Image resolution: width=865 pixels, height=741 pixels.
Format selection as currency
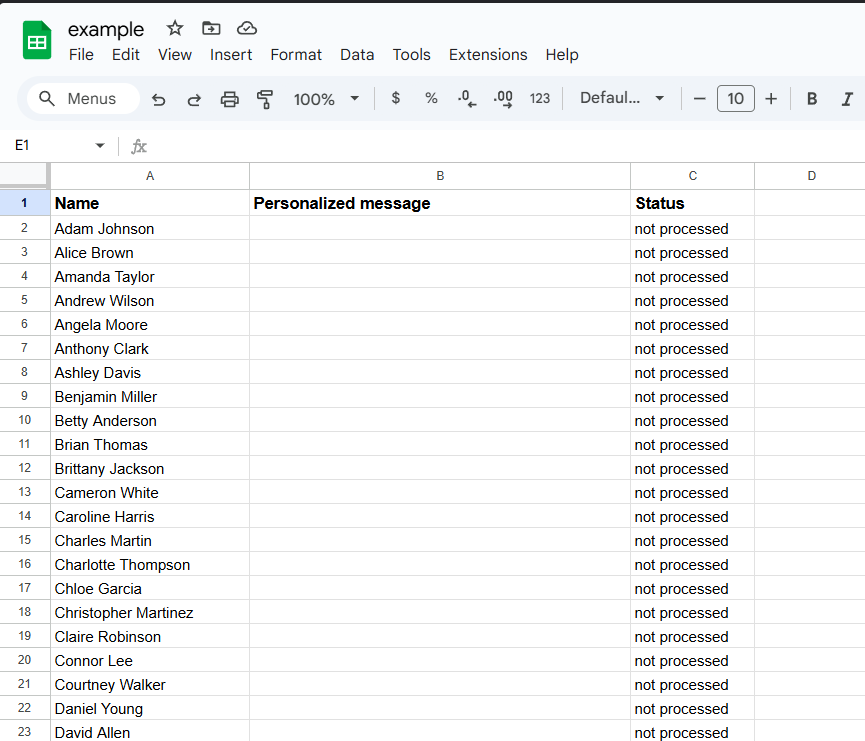point(396,98)
